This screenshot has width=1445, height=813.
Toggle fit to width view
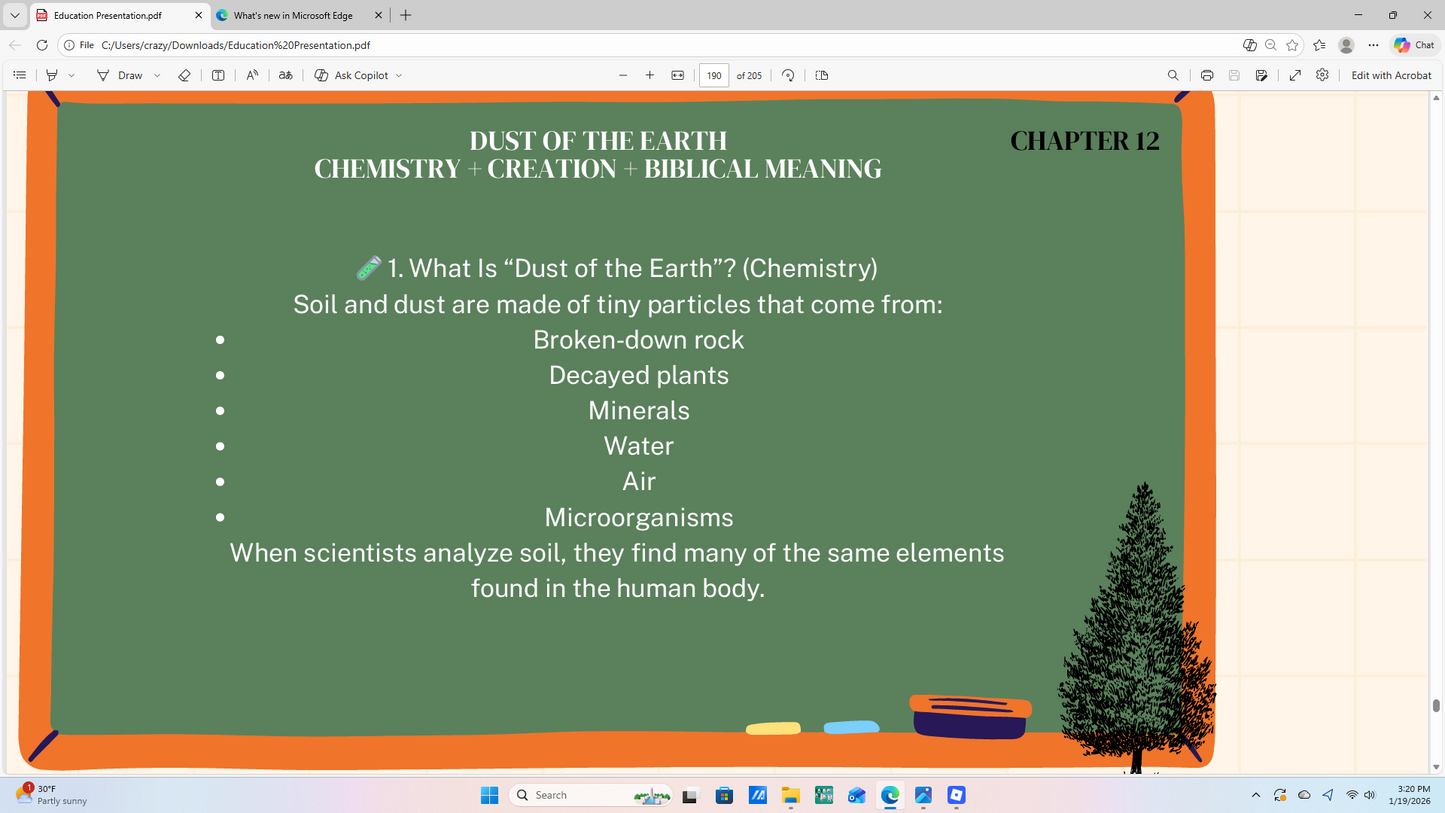(678, 75)
